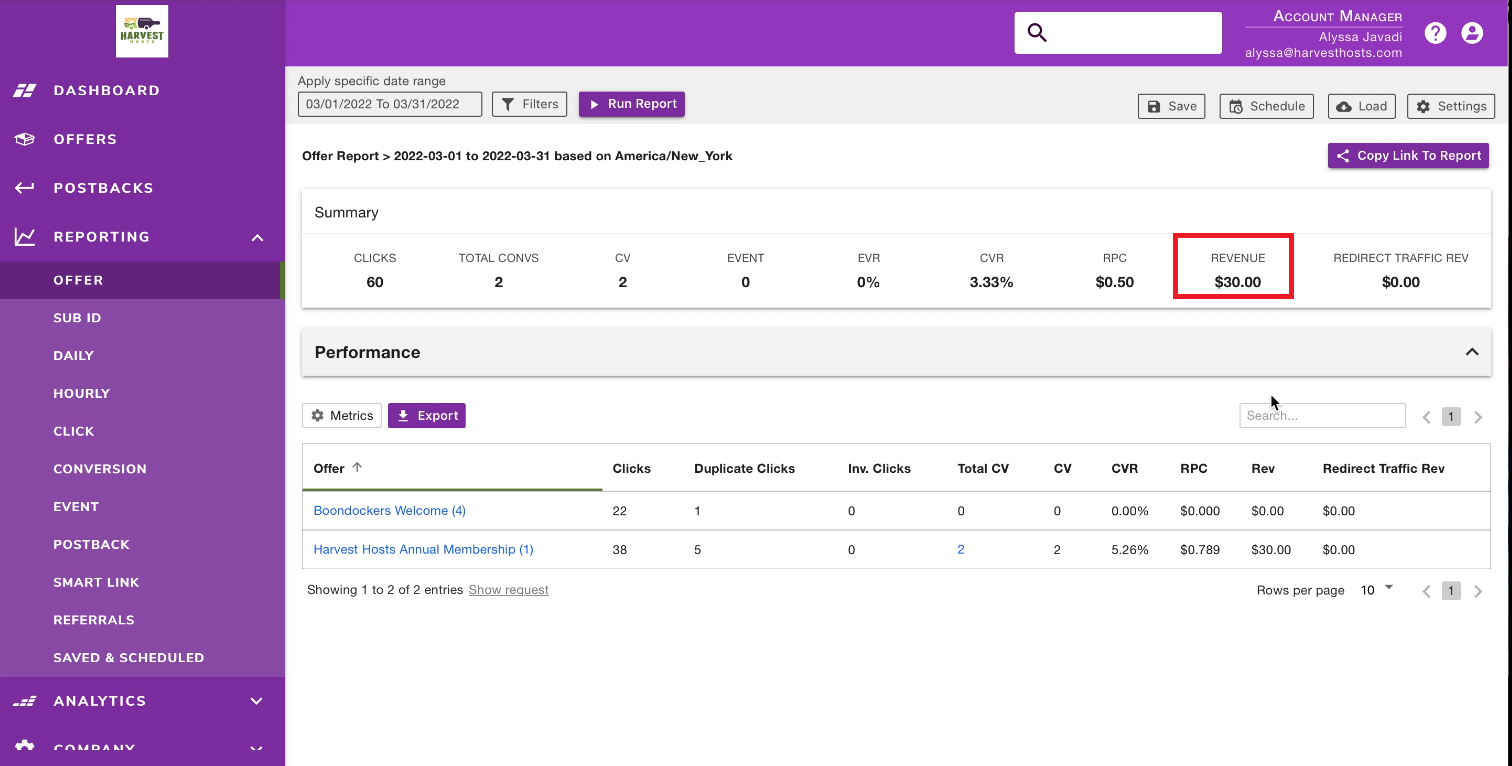This screenshot has height=766, width=1512.
Task: Open report Settings with gear icon
Action: (1451, 106)
